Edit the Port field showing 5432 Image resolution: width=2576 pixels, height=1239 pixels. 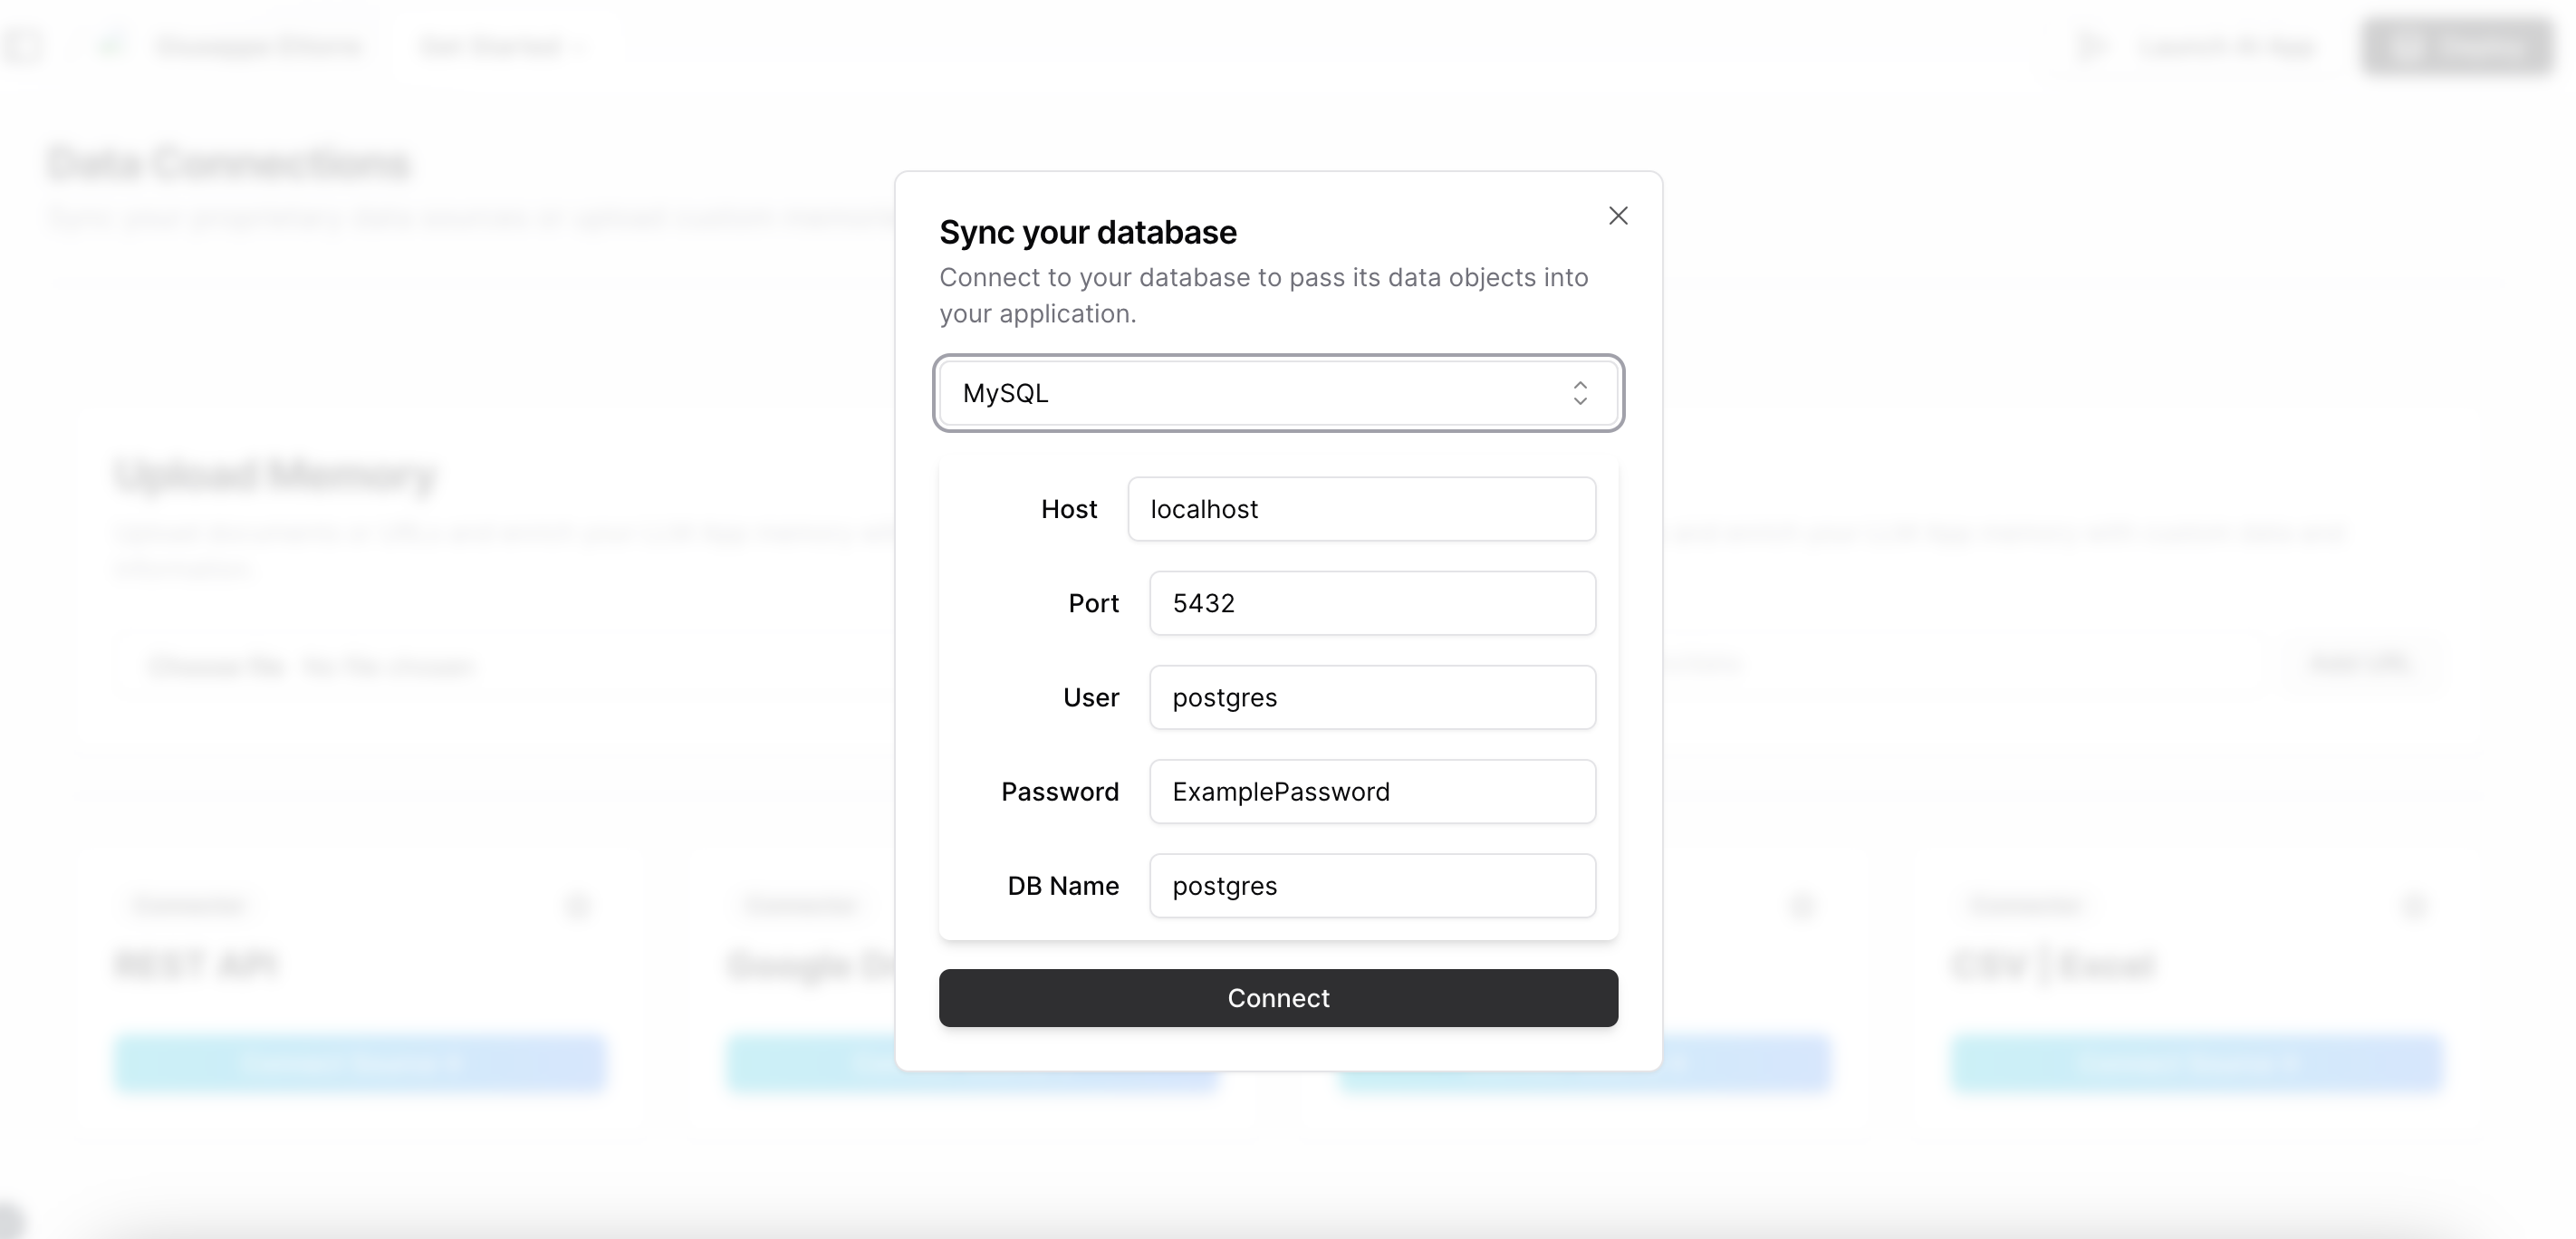pos(1372,603)
